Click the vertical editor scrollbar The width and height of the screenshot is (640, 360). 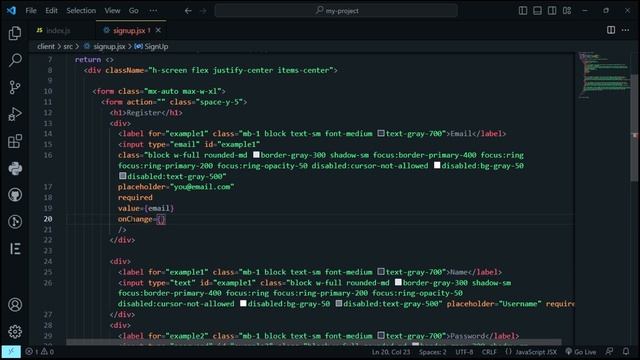(634, 128)
